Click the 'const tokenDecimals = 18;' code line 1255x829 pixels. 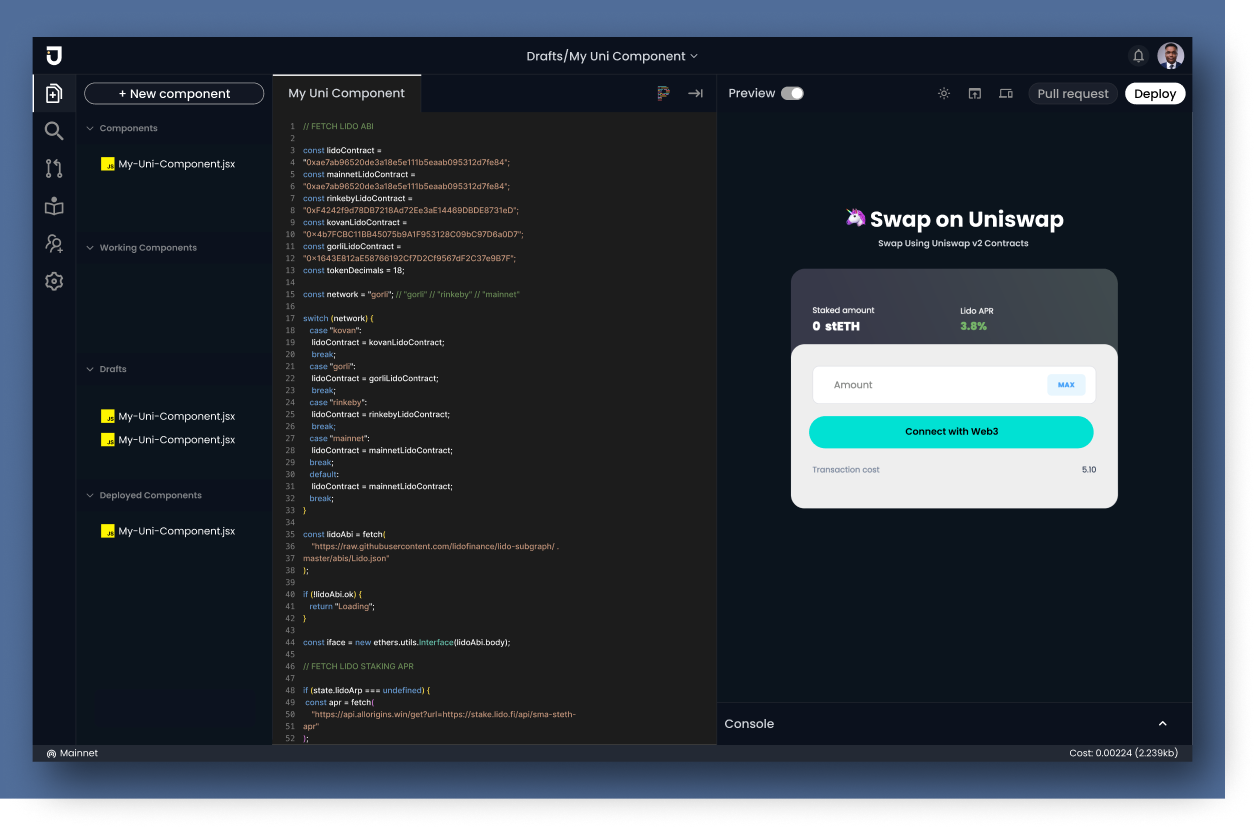pos(354,271)
